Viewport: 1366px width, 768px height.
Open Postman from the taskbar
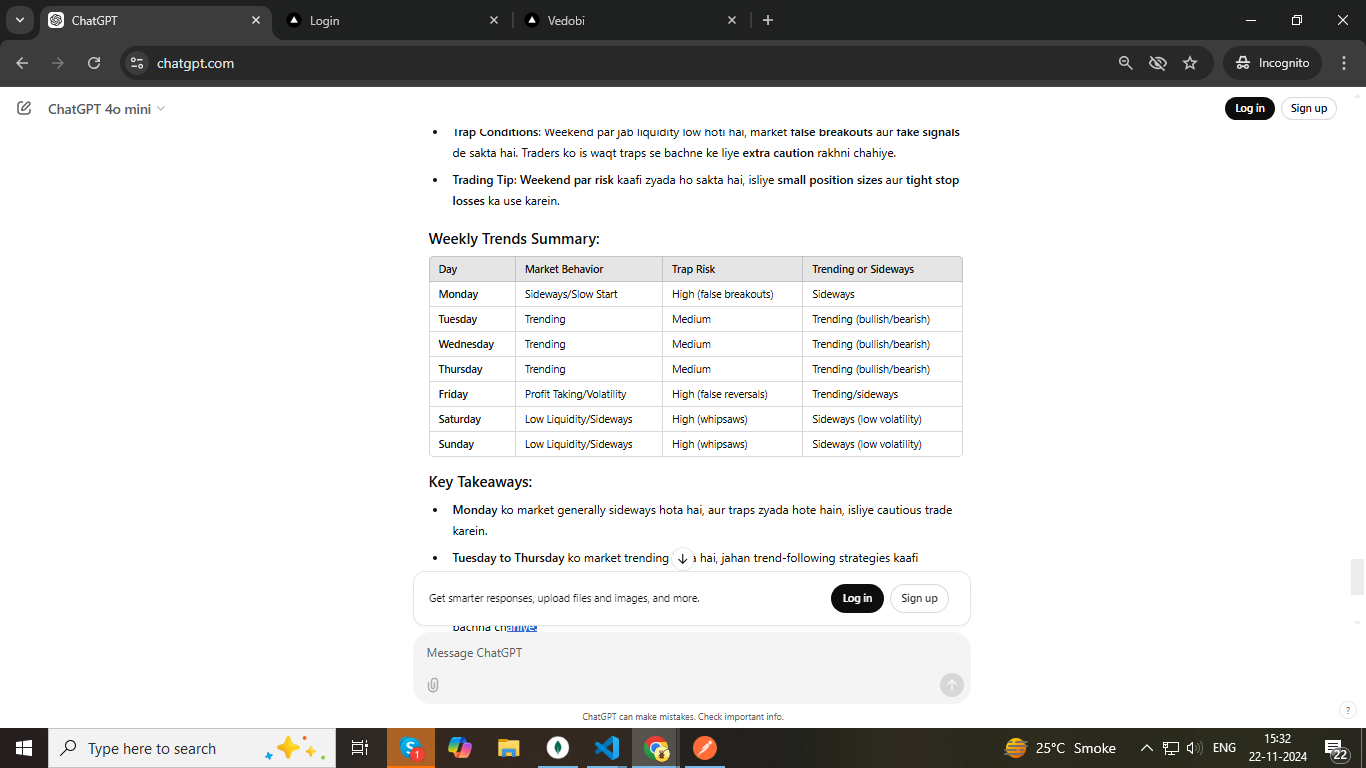[x=705, y=748]
